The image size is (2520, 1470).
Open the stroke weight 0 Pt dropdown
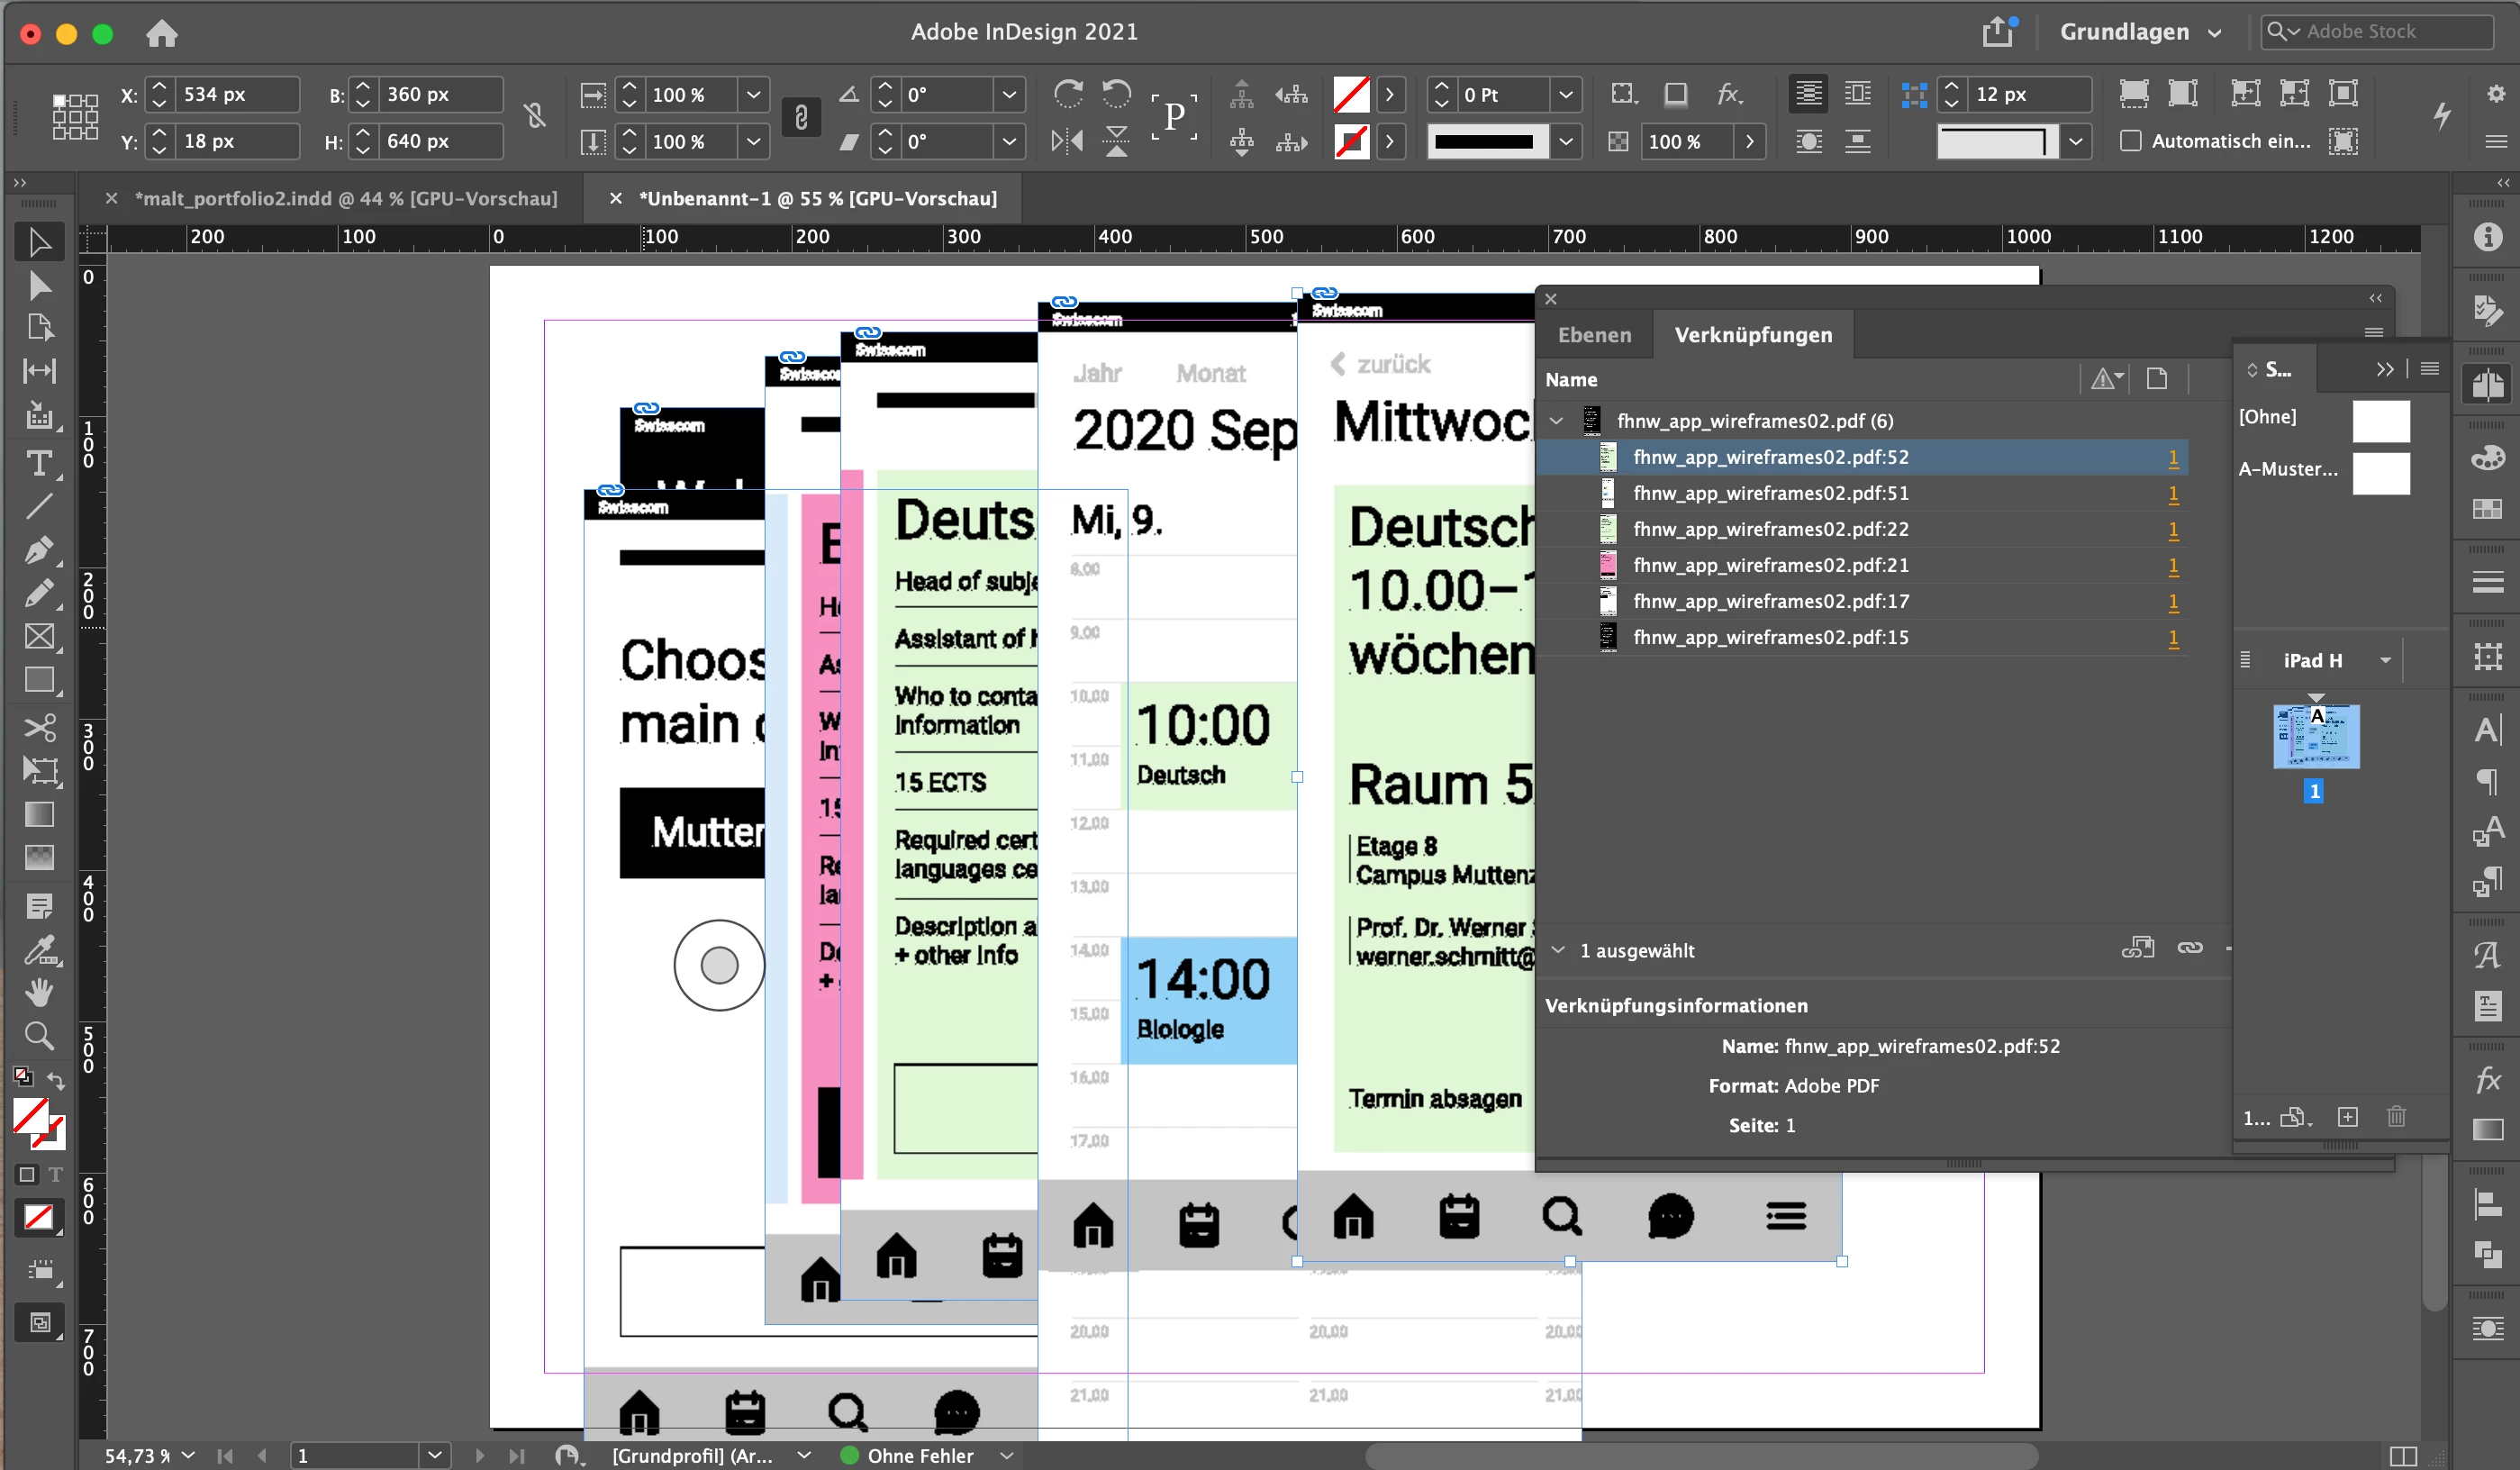[x=1565, y=94]
